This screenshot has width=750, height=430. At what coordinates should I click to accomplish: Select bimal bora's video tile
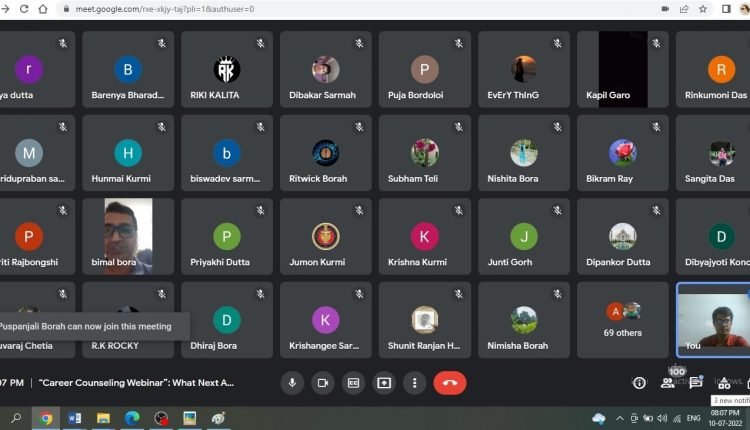[128, 236]
